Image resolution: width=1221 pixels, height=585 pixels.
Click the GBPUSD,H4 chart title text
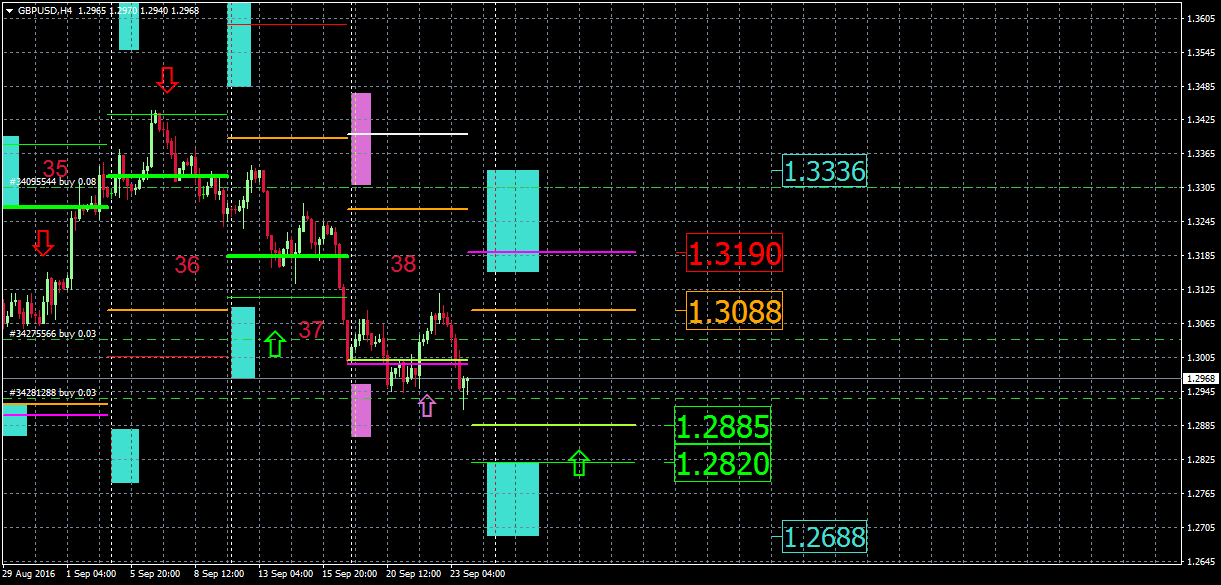click(x=44, y=10)
